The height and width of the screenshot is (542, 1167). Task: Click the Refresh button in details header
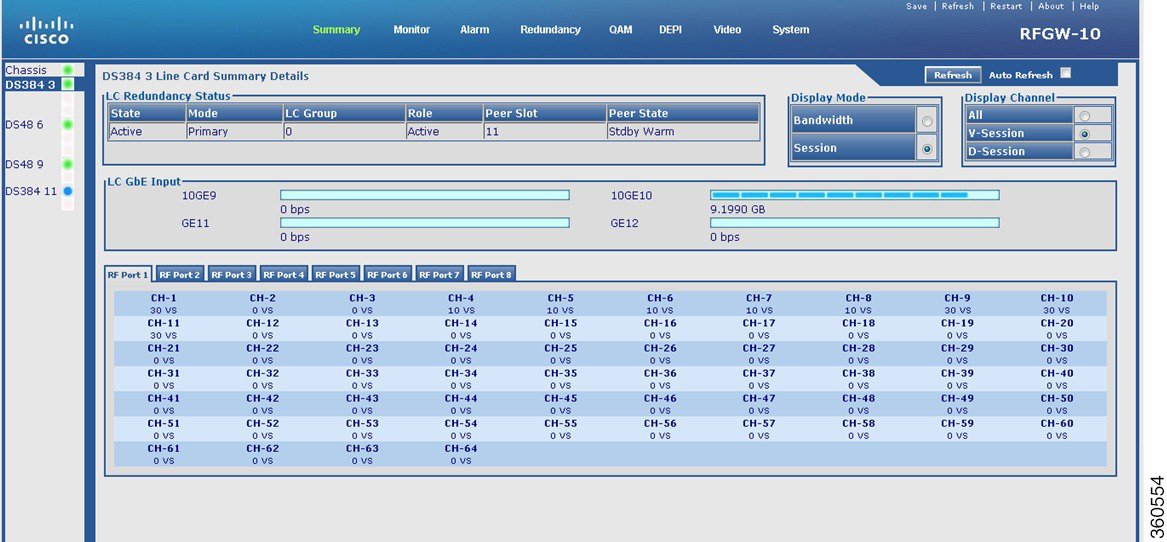tap(953, 75)
